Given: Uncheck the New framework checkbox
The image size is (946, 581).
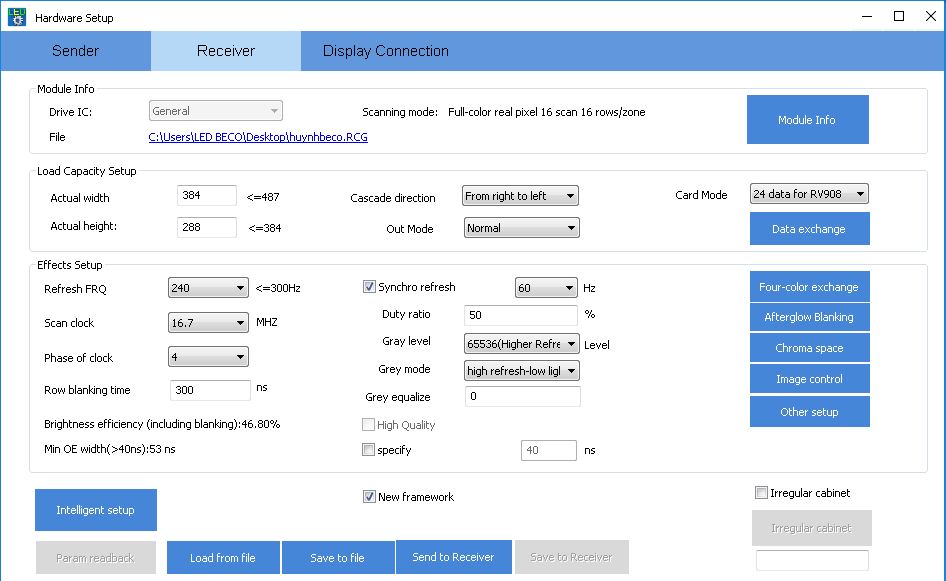Looking at the screenshot, I should 369,497.
